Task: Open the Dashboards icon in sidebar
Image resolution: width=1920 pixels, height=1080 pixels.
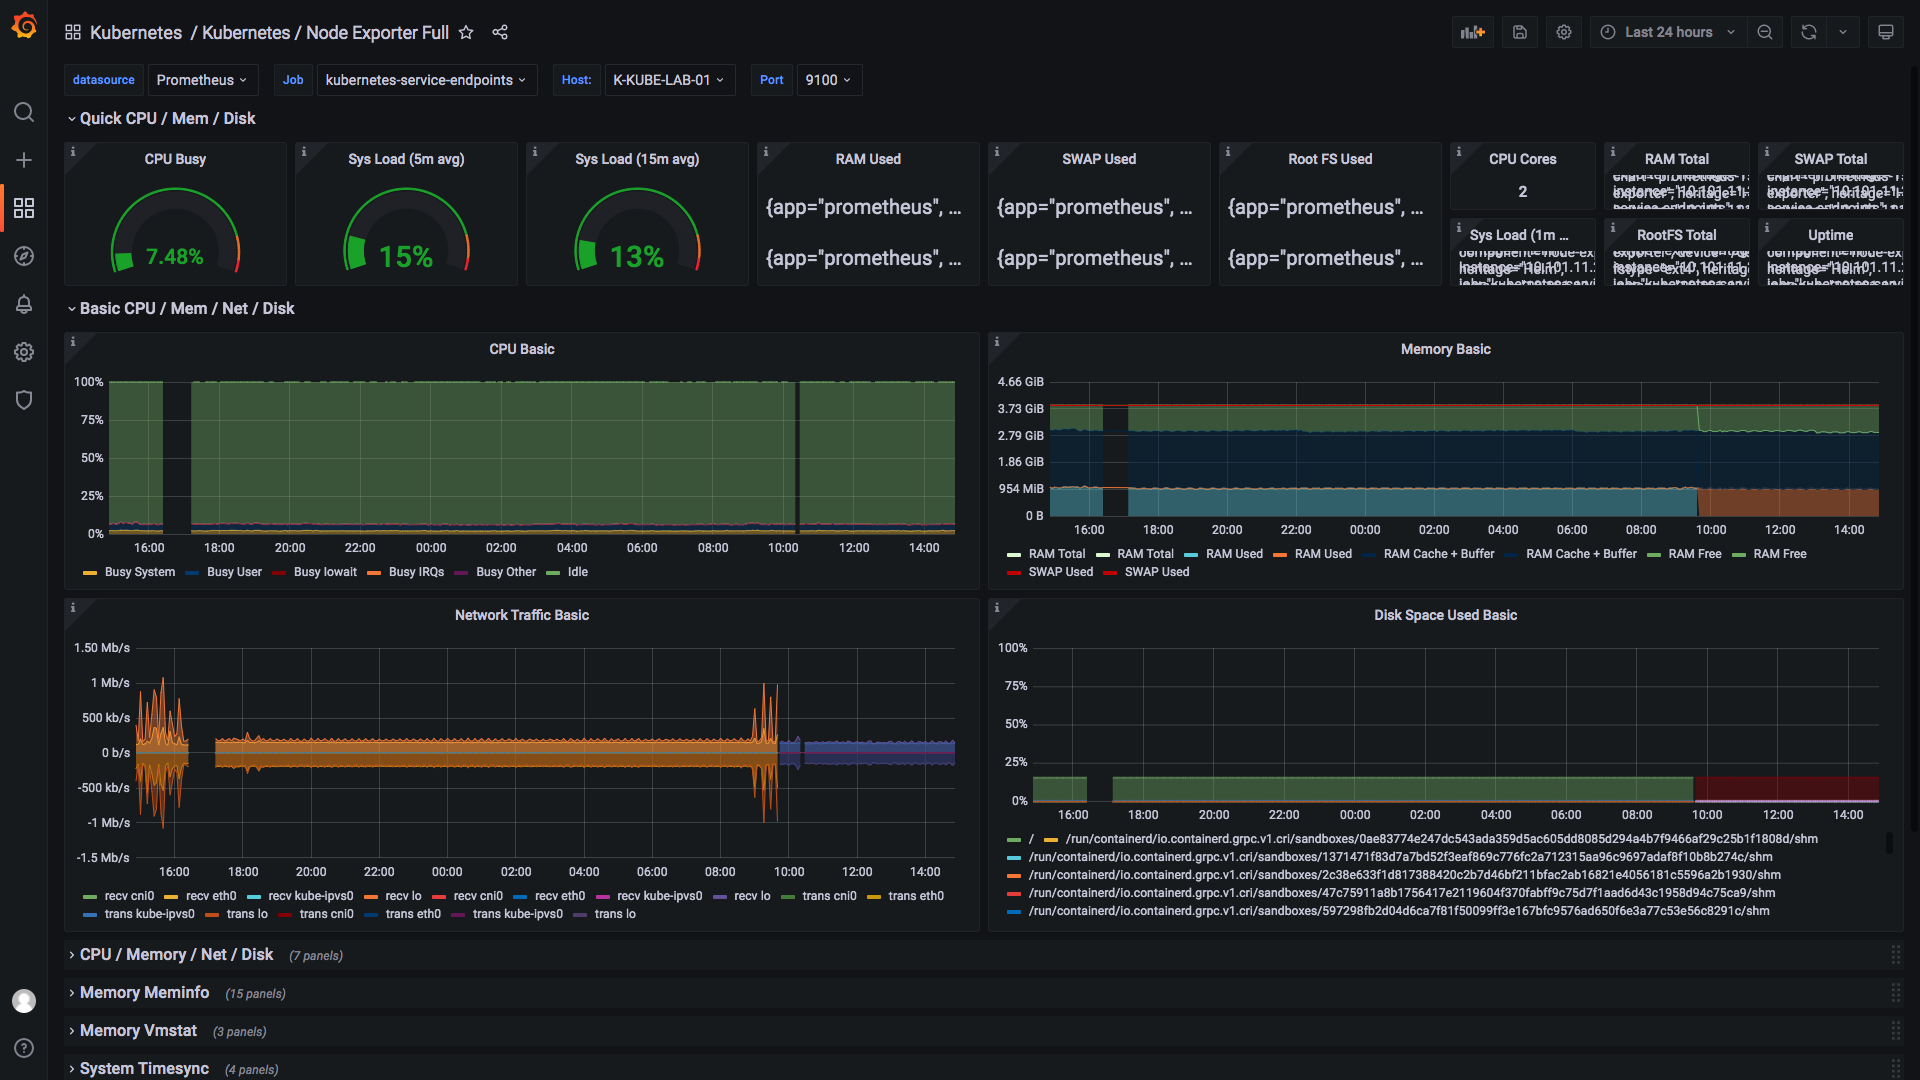Action: (x=24, y=208)
